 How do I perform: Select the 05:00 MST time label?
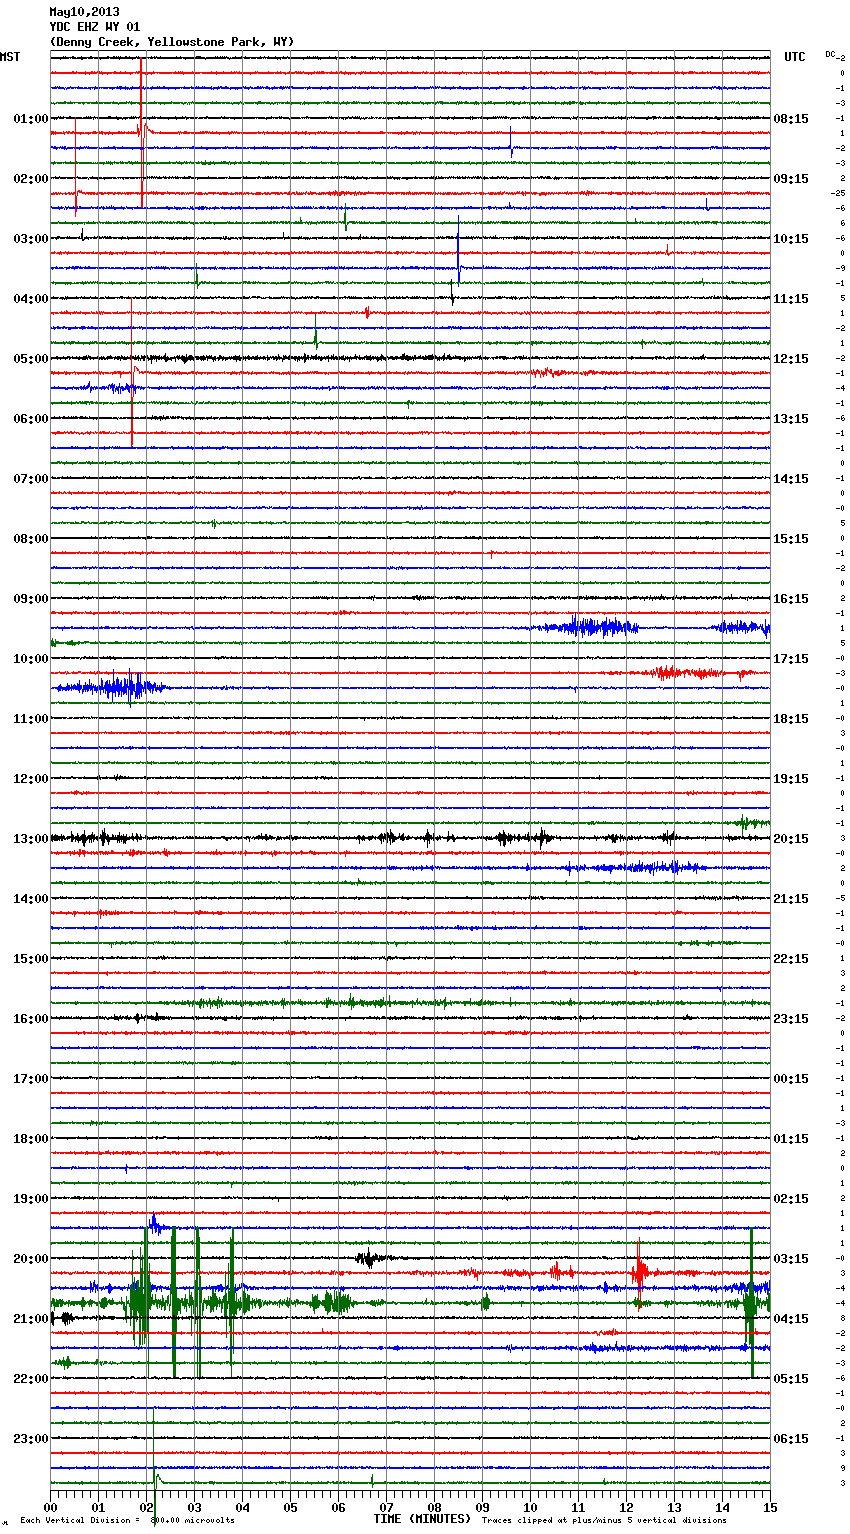click(x=31, y=359)
